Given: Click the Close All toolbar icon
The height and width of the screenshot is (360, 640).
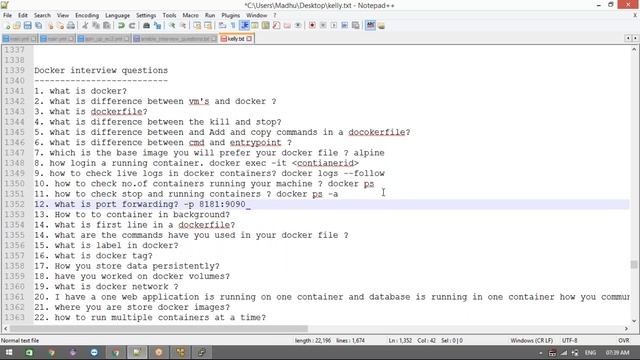Looking at the screenshot, I should (60, 26).
